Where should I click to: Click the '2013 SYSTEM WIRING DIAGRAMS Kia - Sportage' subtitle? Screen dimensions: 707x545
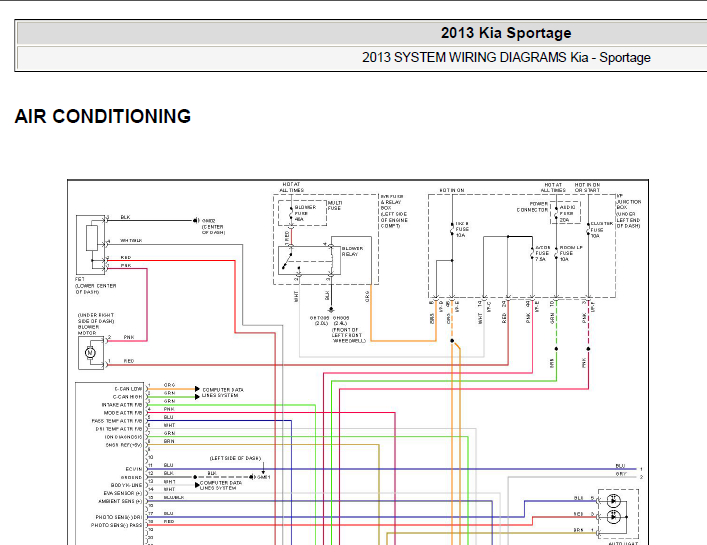pos(506,58)
